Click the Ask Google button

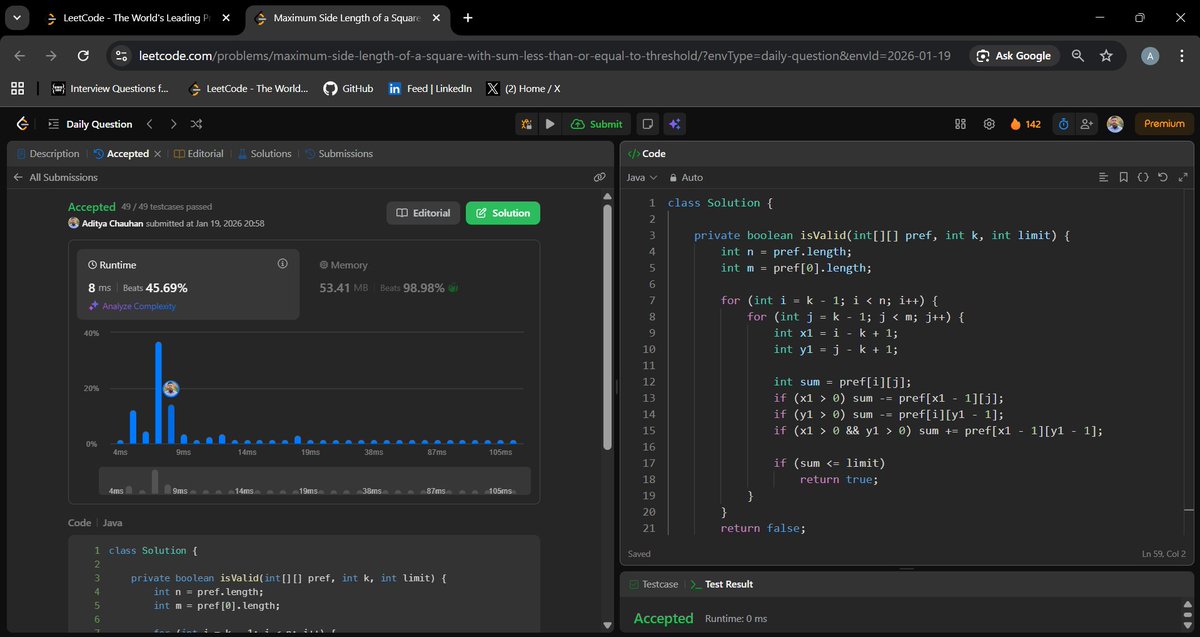(1014, 56)
